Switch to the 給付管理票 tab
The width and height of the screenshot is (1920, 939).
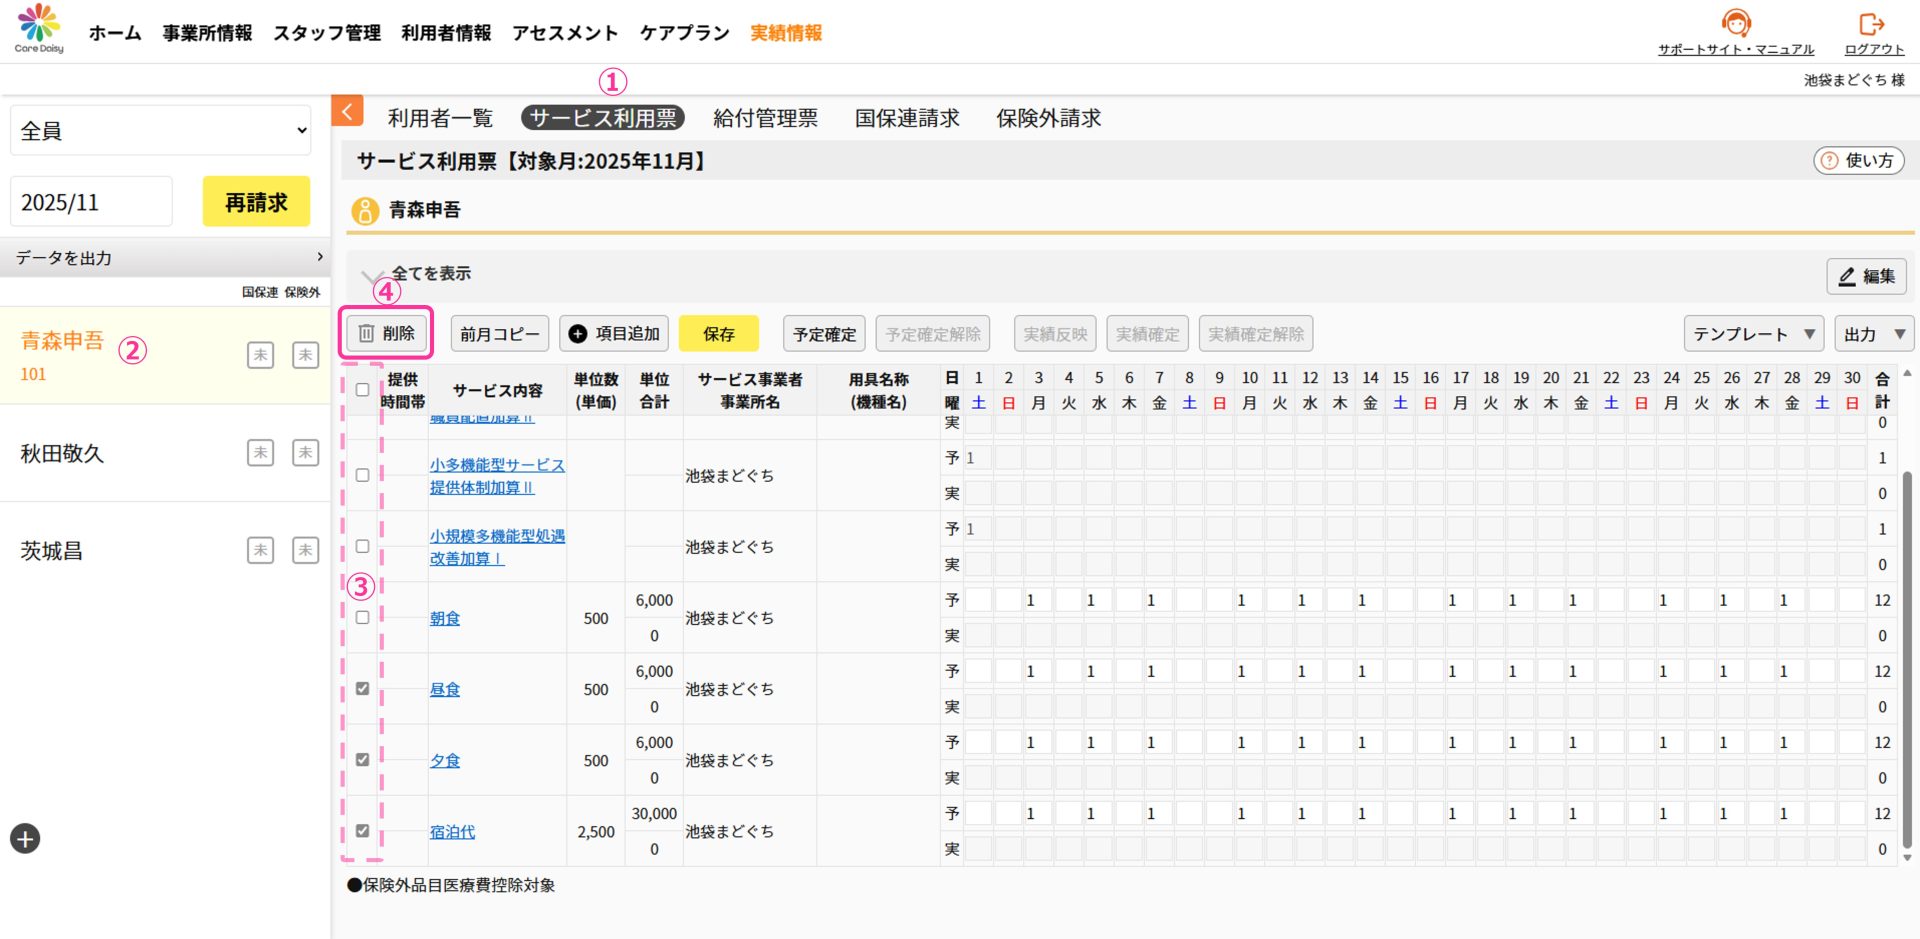[x=765, y=118]
